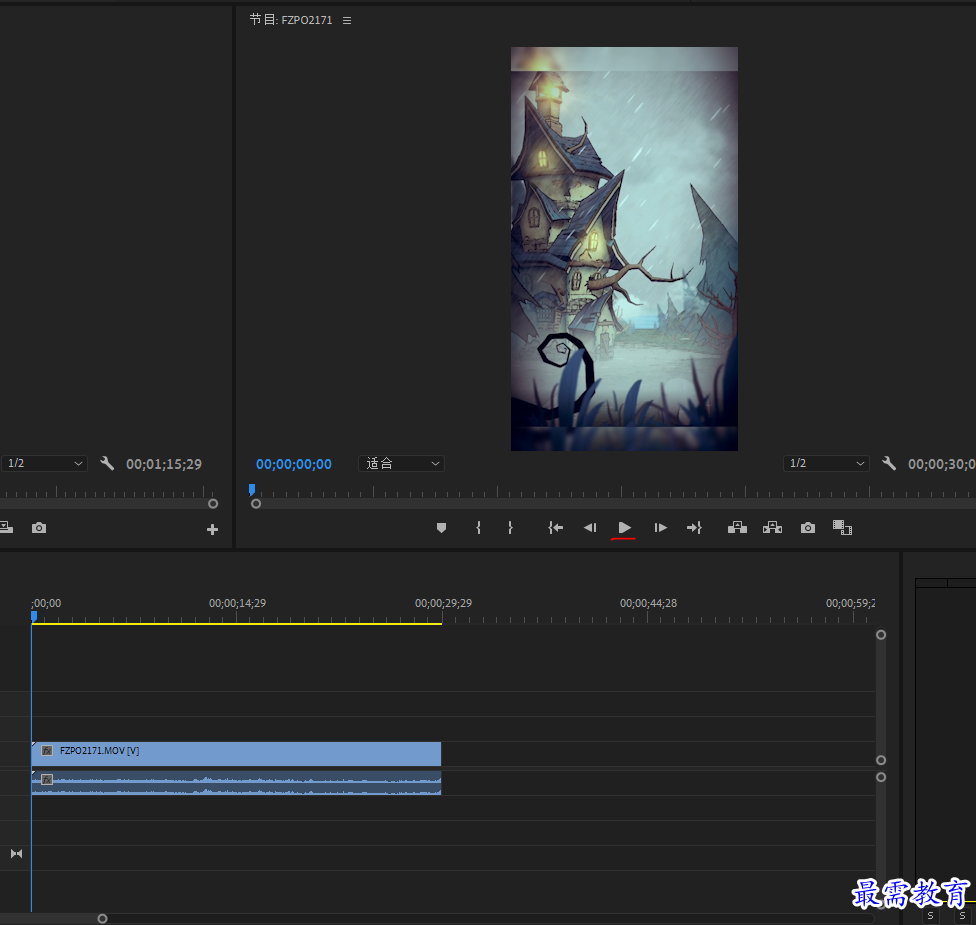Screen dimensions: 976x925
Task: Click the timeline horizontal zoom handle at bottom
Action: coord(103,919)
